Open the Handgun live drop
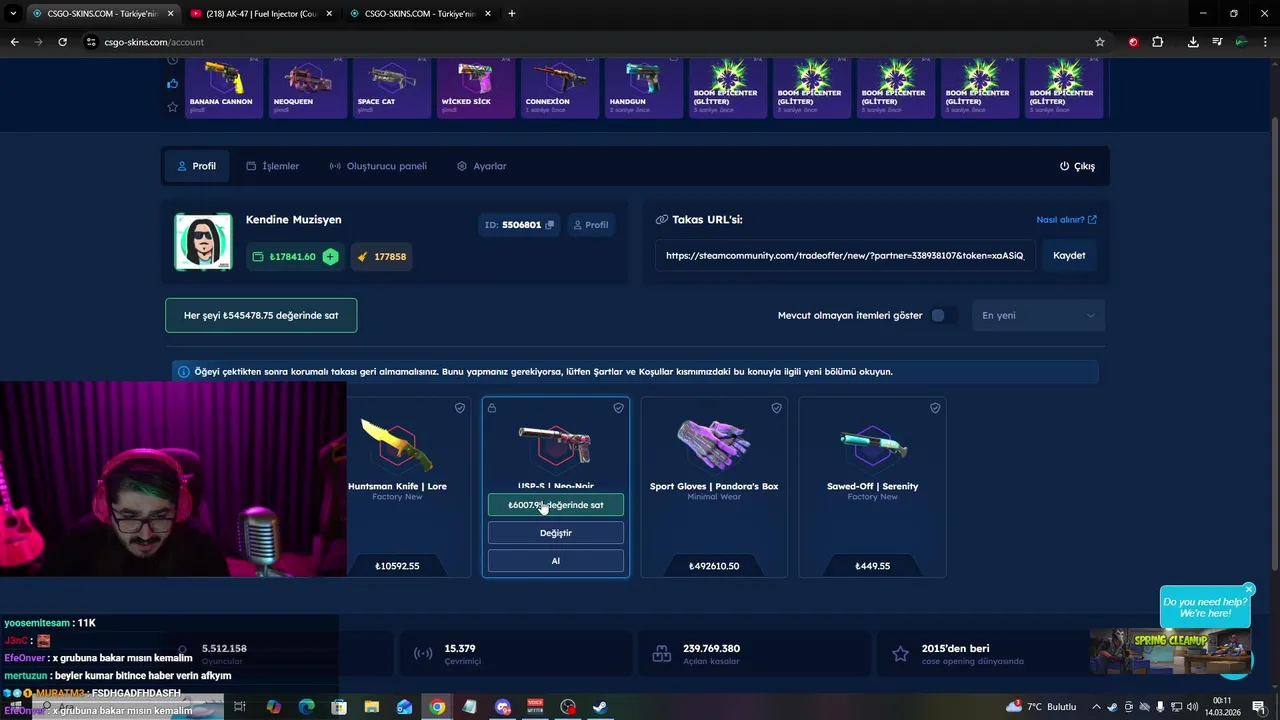 pos(644,87)
